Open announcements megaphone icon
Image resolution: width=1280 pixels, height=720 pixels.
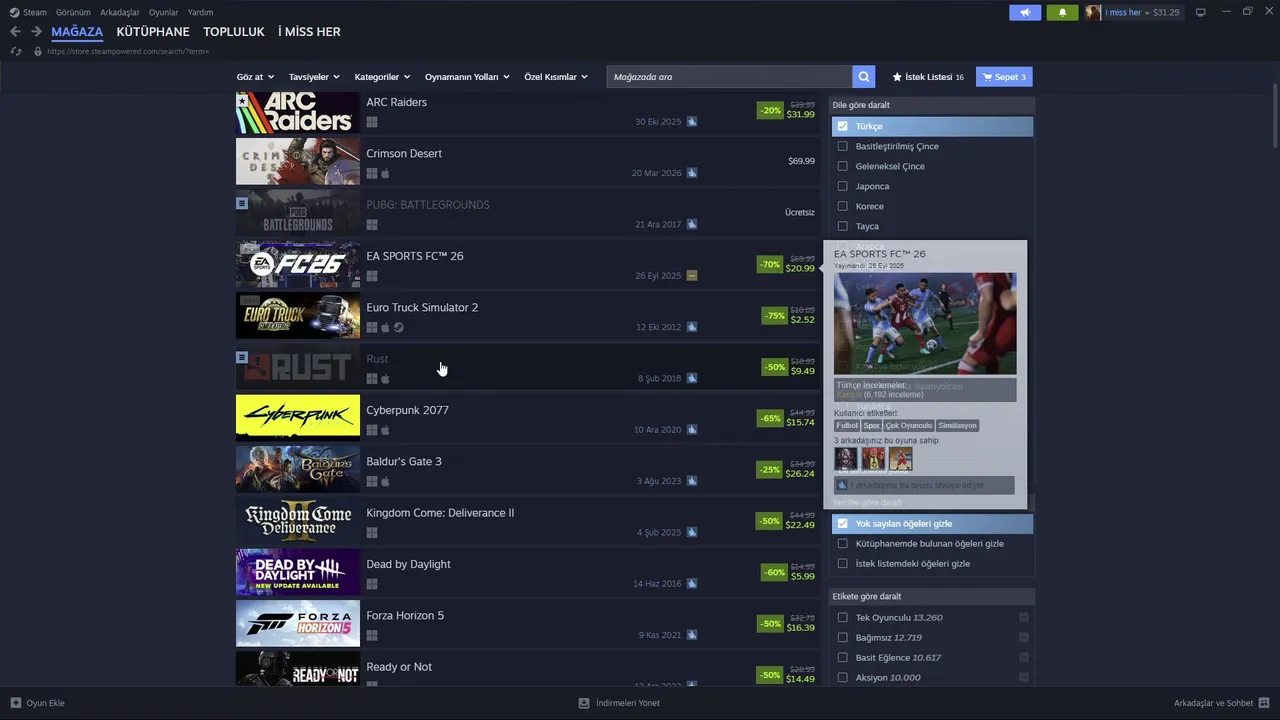1025,12
